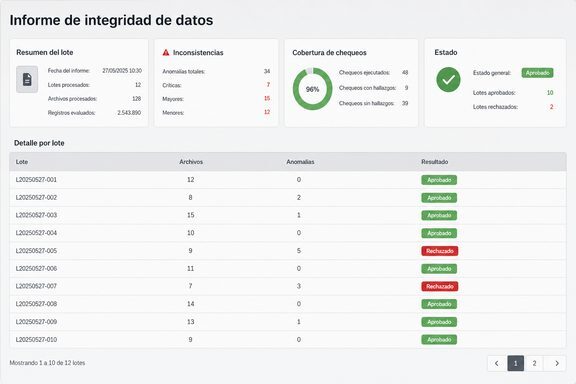The height and width of the screenshot is (384, 576).
Task: Select lot ID L20250527-005
Action: click(x=36, y=251)
